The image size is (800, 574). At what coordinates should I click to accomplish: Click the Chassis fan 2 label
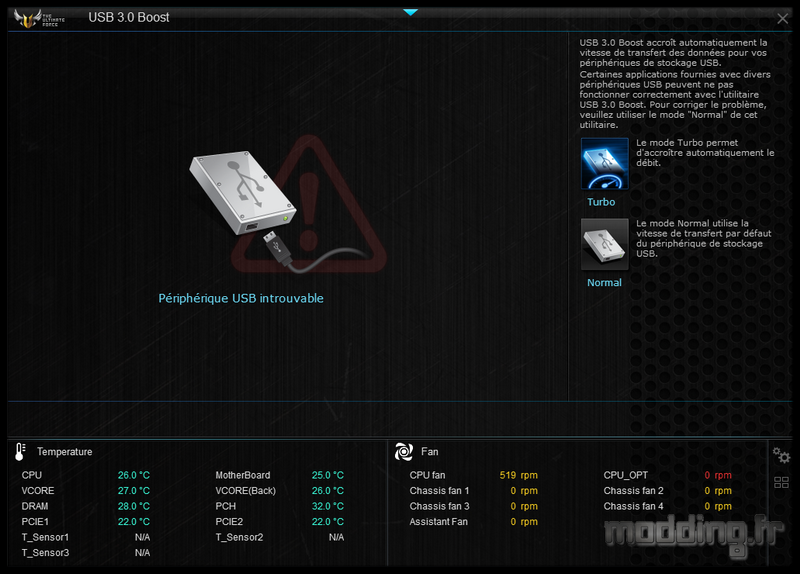pos(634,490)
